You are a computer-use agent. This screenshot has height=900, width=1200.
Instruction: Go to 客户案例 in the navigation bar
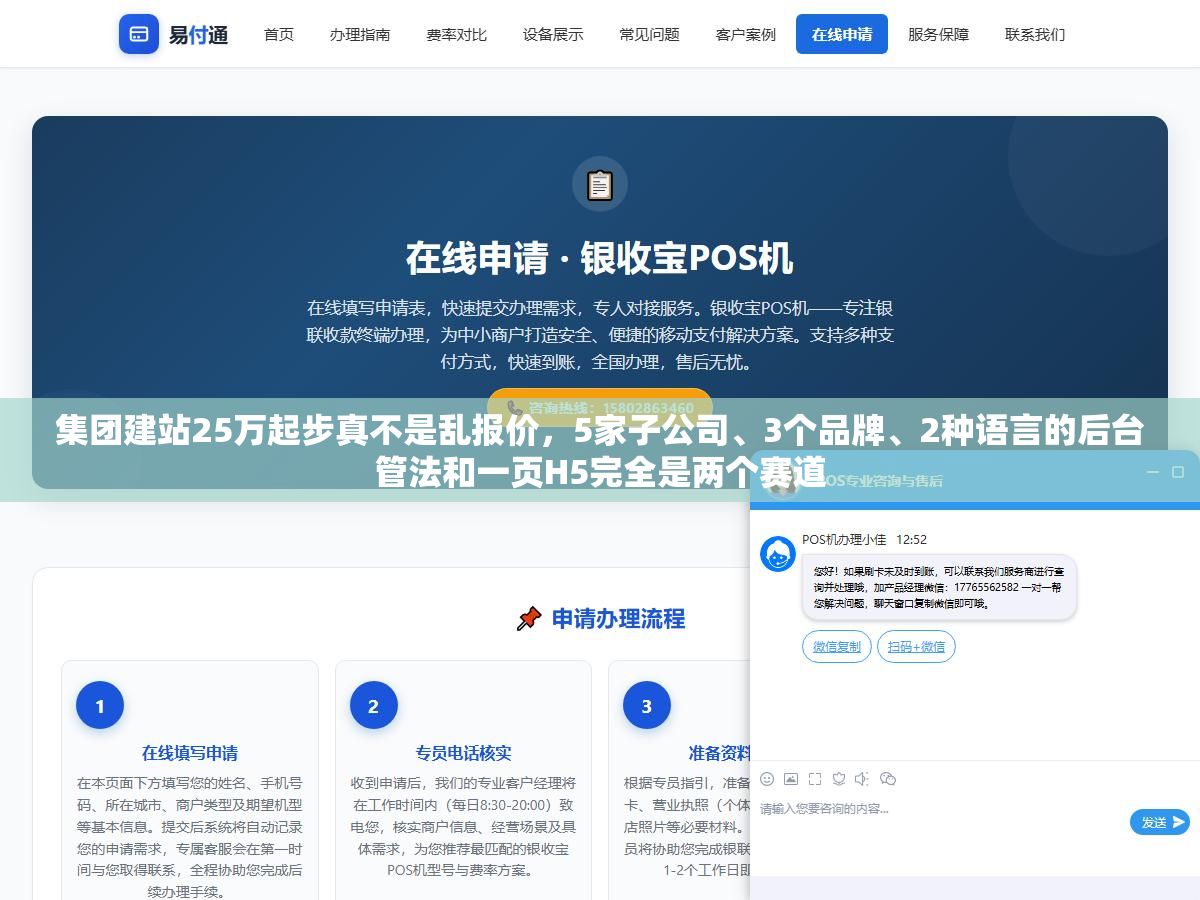[746, 34]
